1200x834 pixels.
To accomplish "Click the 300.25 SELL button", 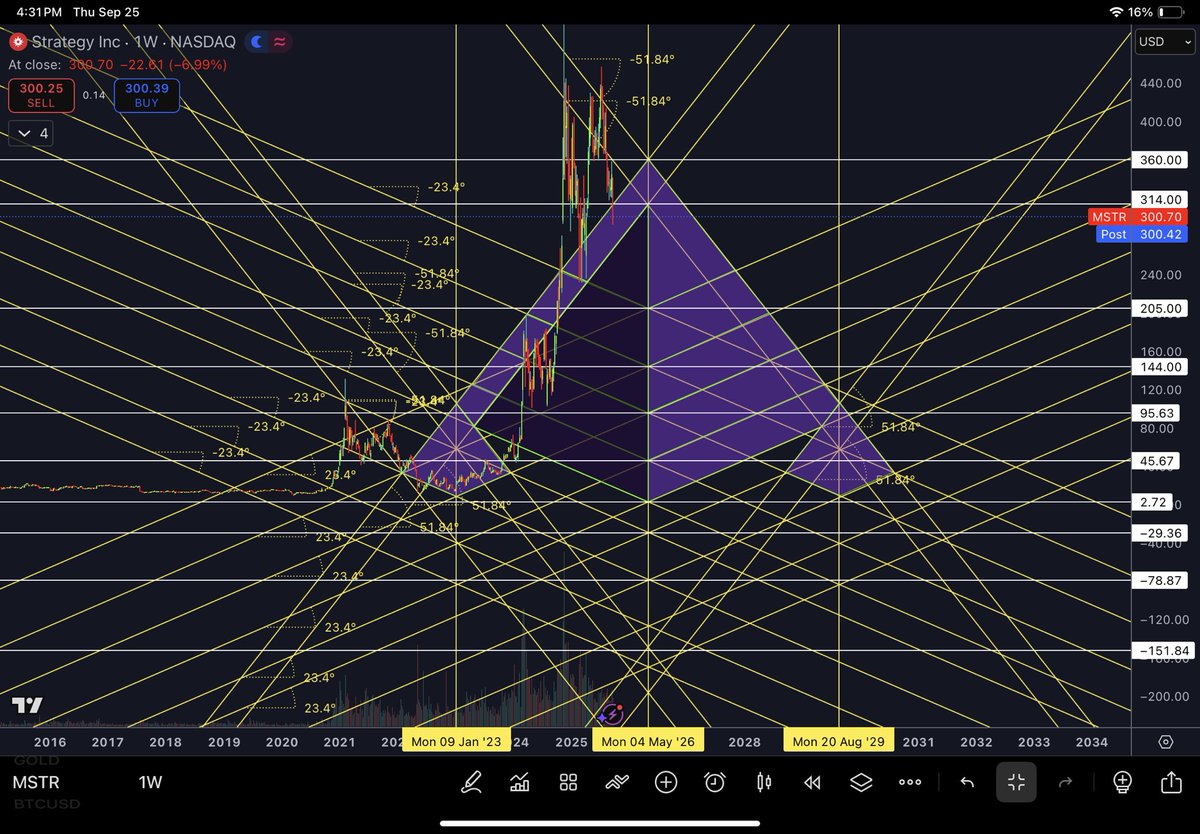I will point(39,96).
